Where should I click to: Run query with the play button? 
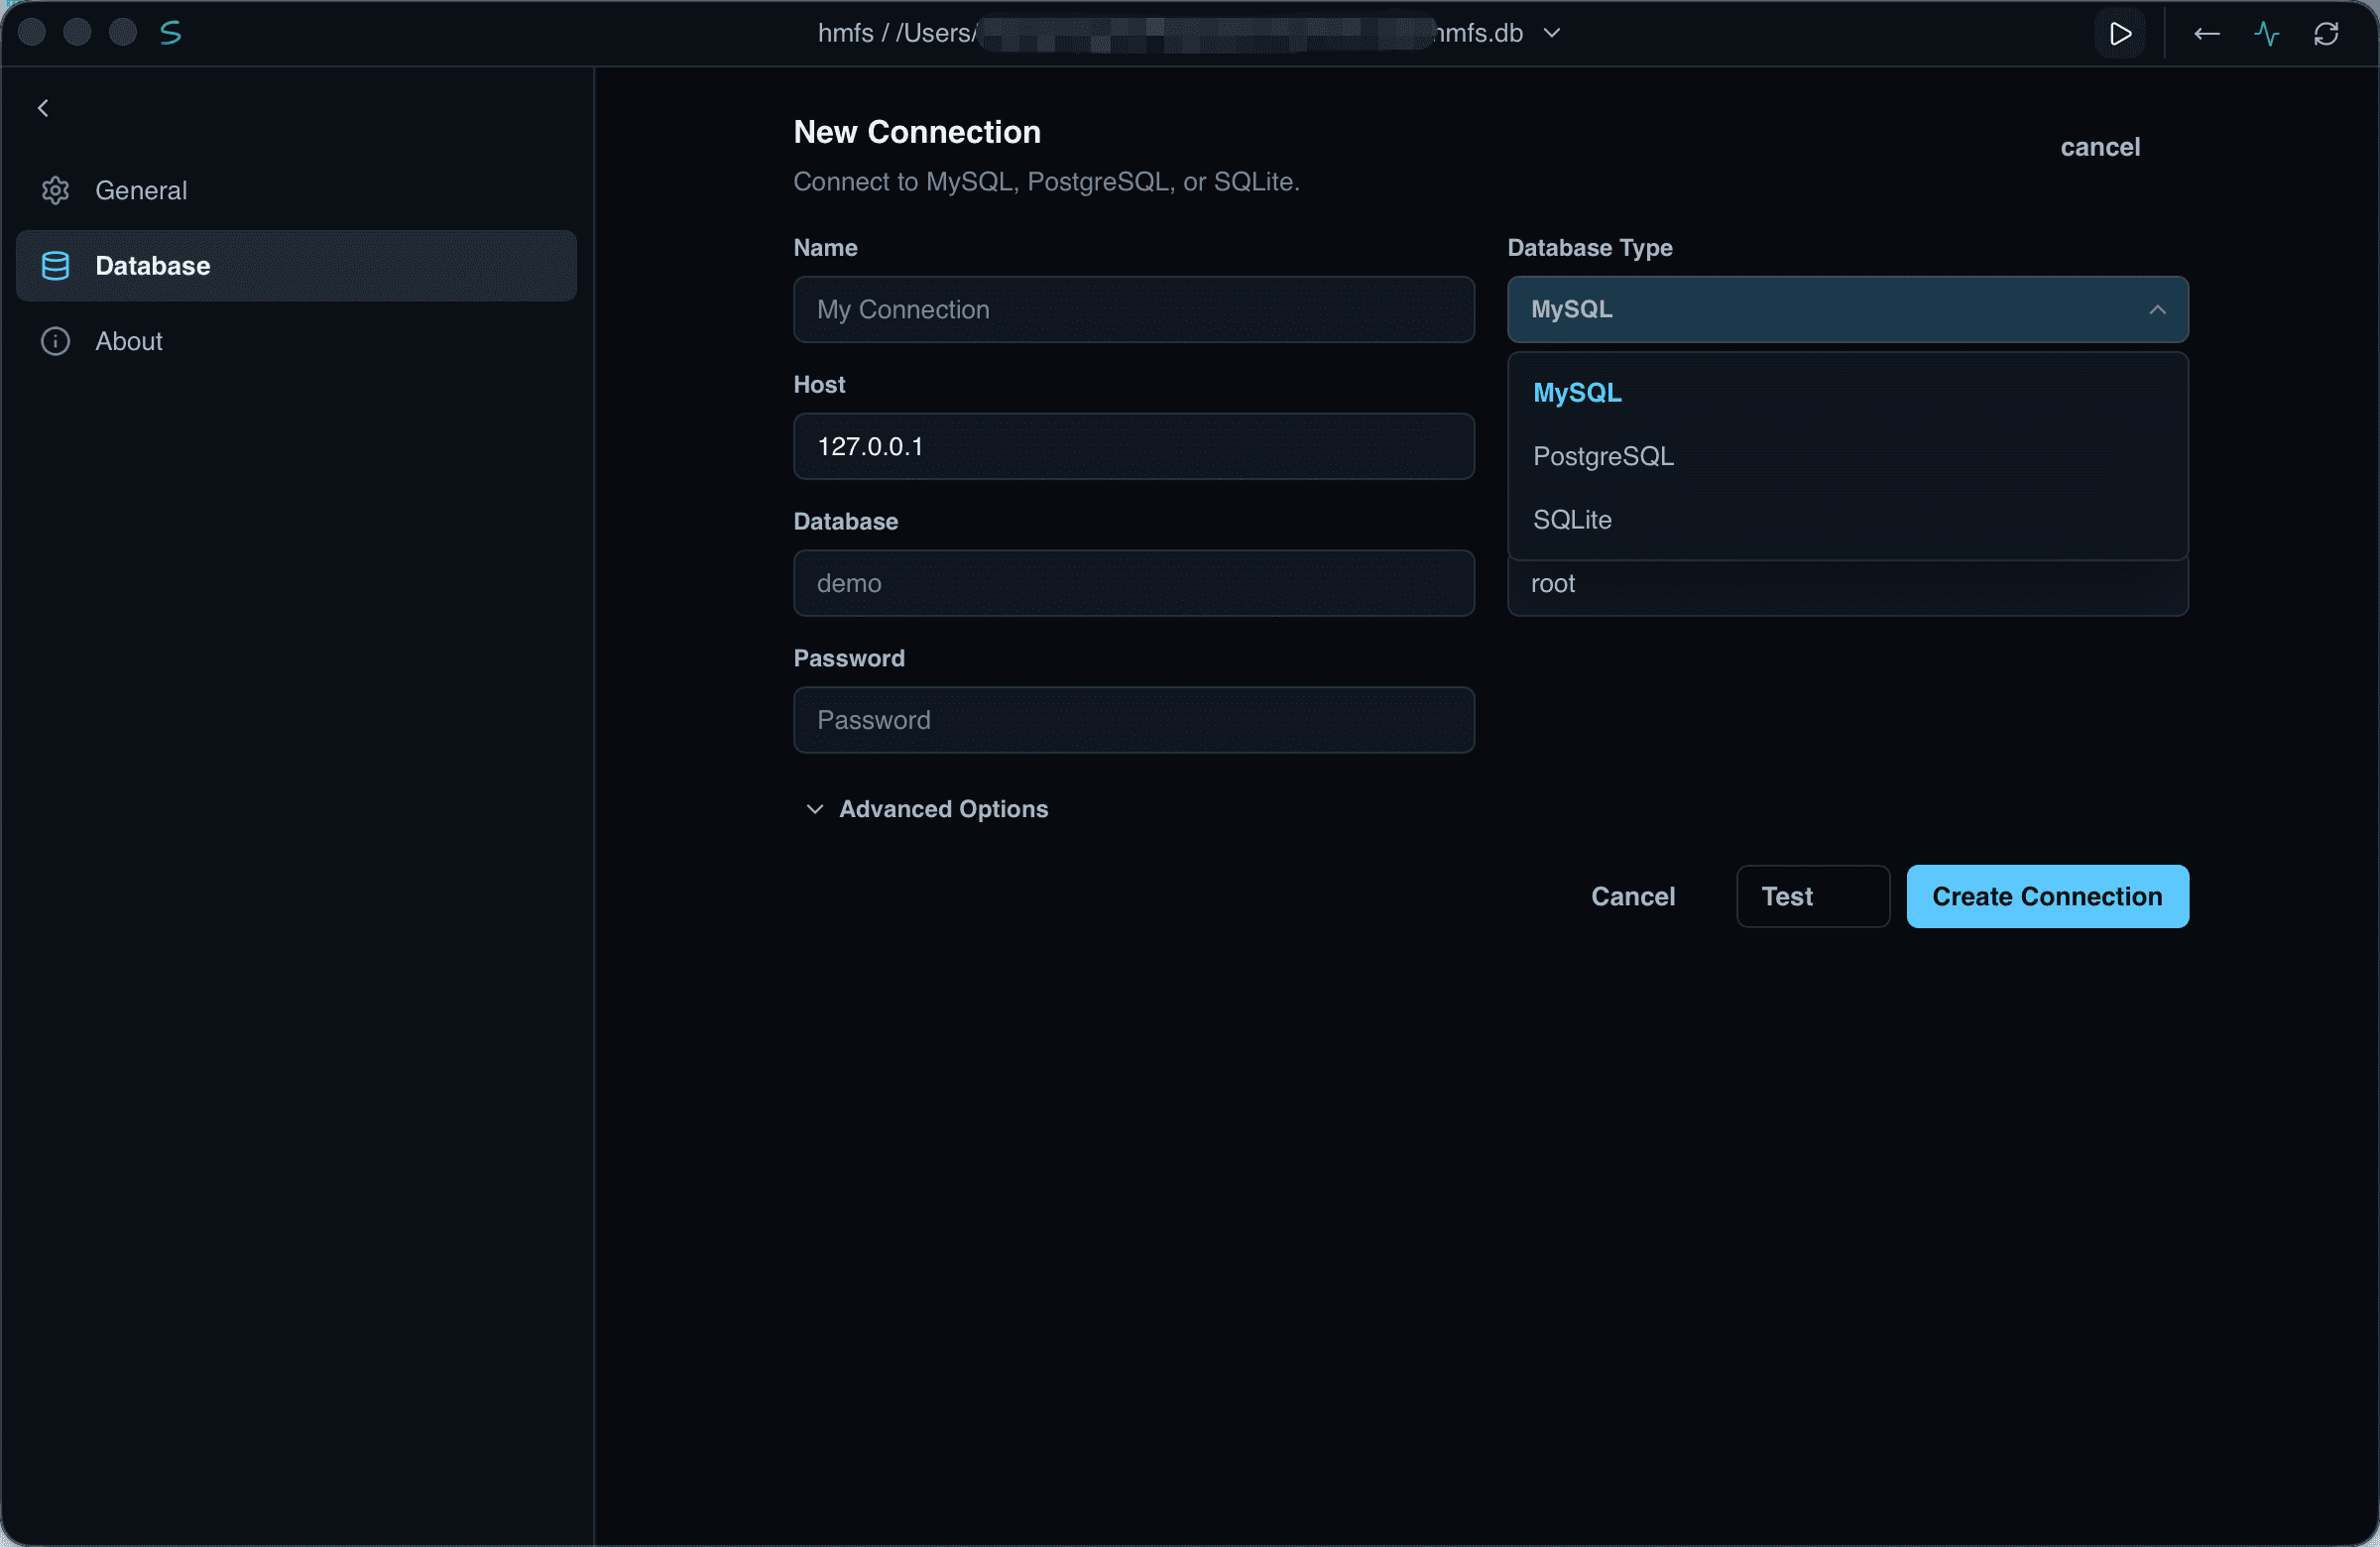pyautogui.click(x=2119, y=34)
